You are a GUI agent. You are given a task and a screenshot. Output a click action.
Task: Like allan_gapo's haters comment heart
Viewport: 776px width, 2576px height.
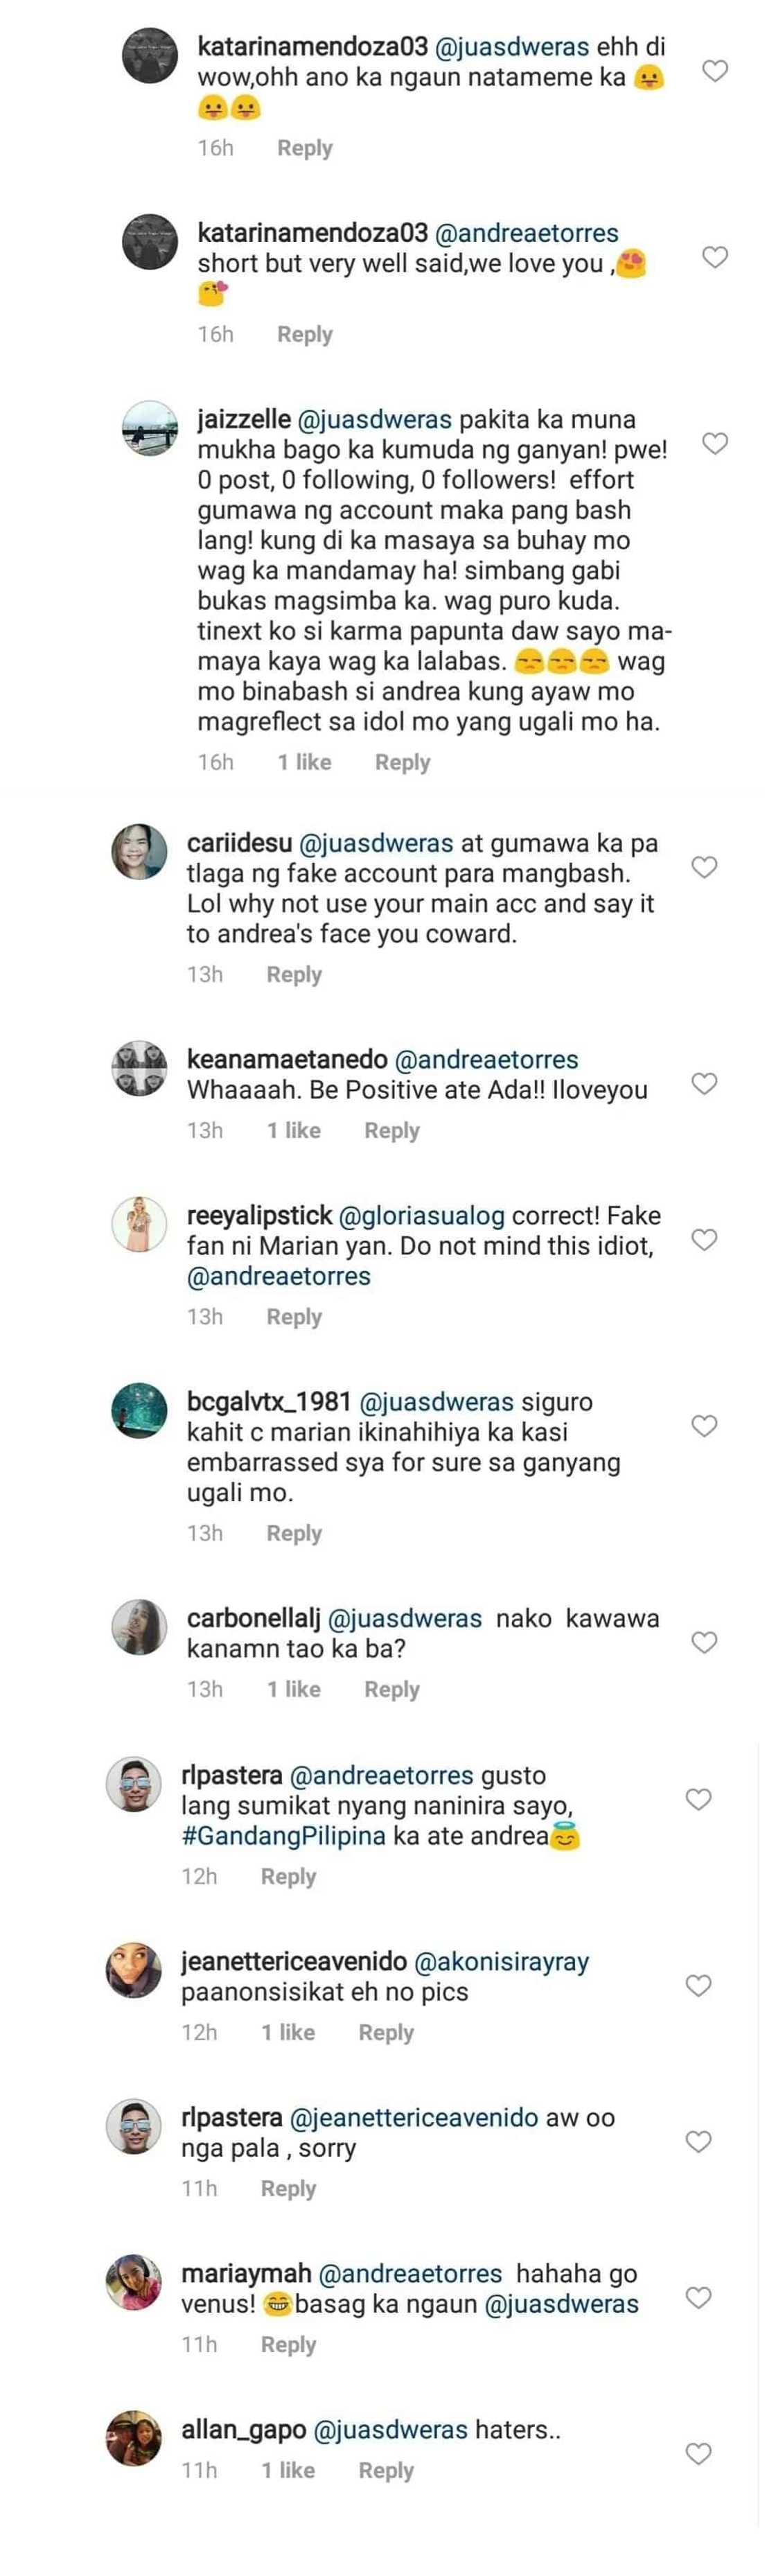698,2453
